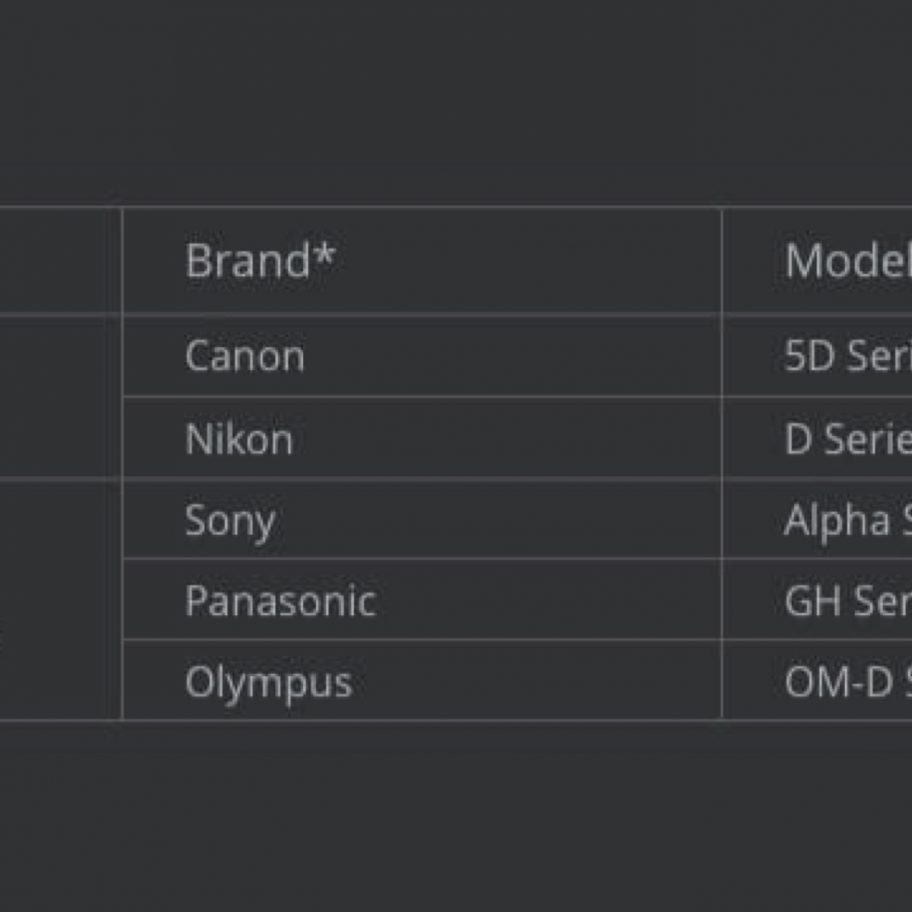912x912 pixels.
Task: Click the blank header cell left of Brand
Action: point(60,261)
